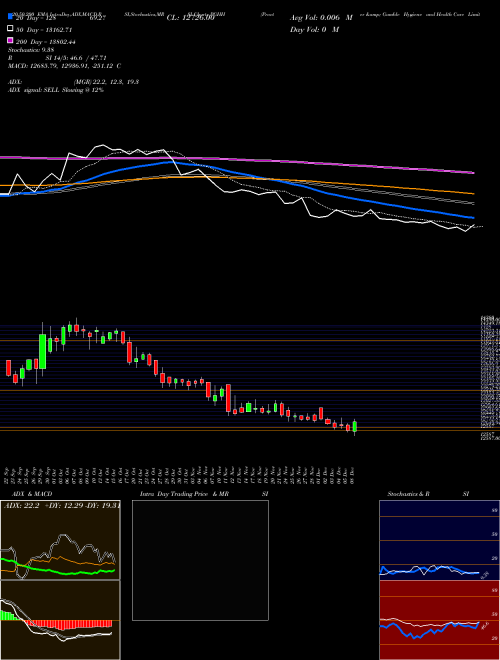Click the 'SI 14/5: 46.6 / 47.71' value
This screenshot has height=660, width=500.
click(76, 58)
